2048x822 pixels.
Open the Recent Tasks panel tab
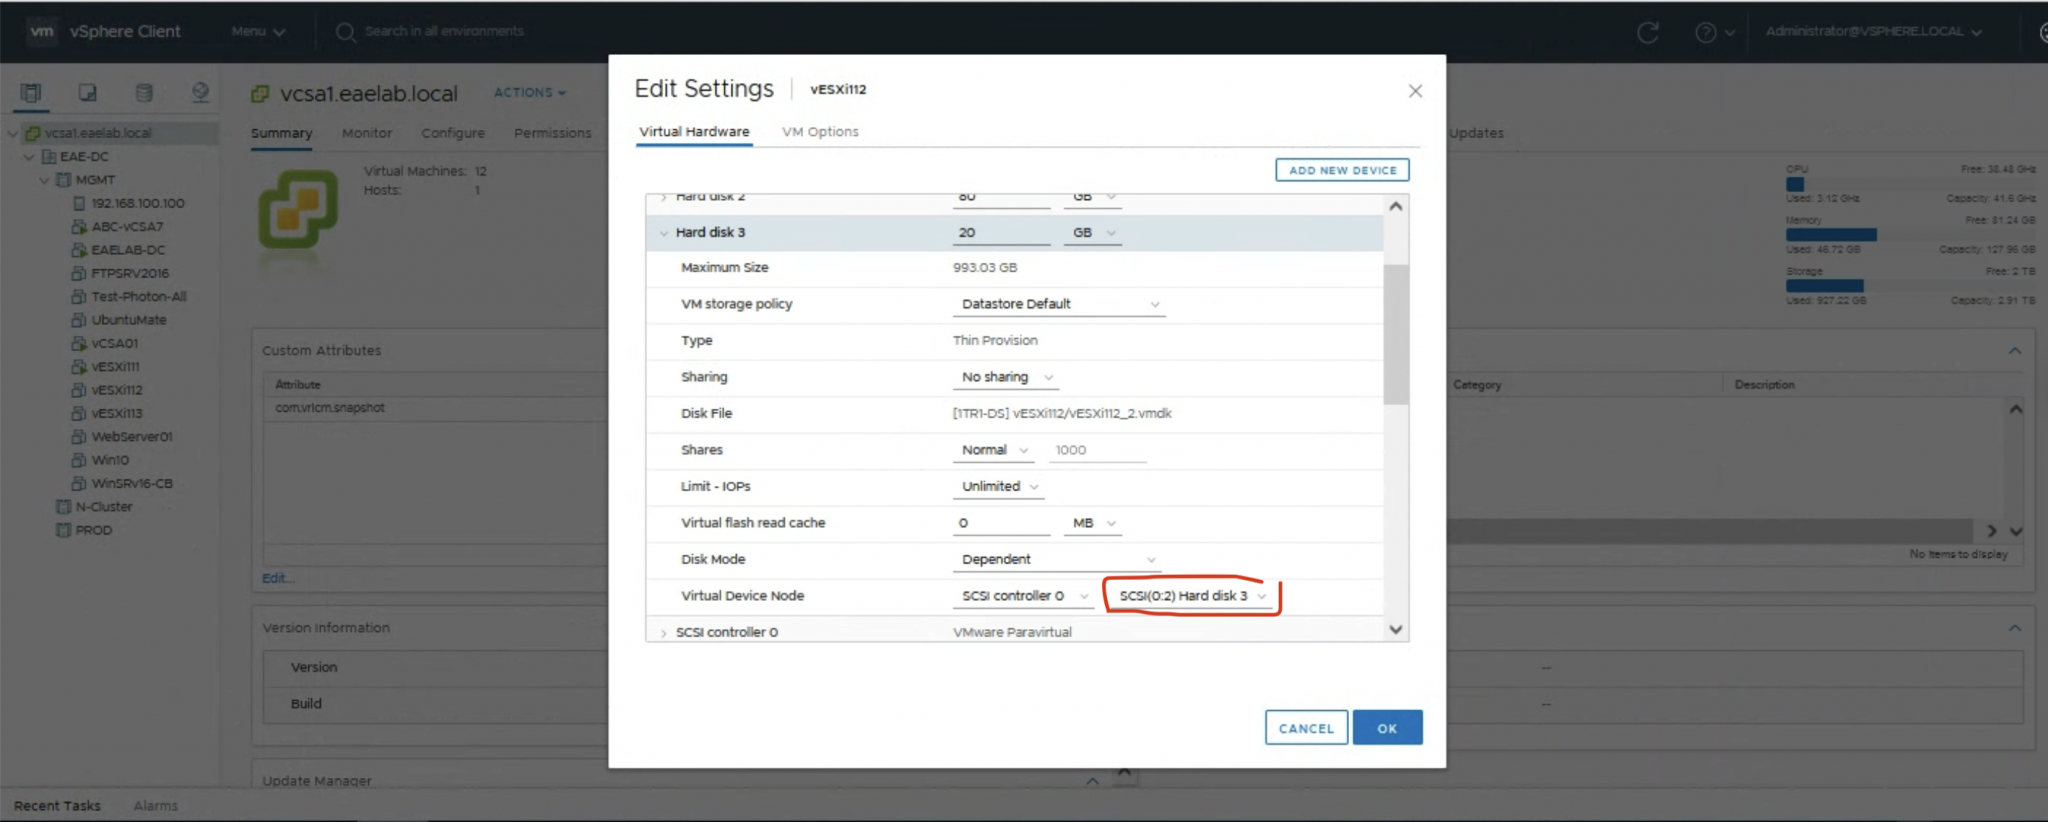click(57, 806)
